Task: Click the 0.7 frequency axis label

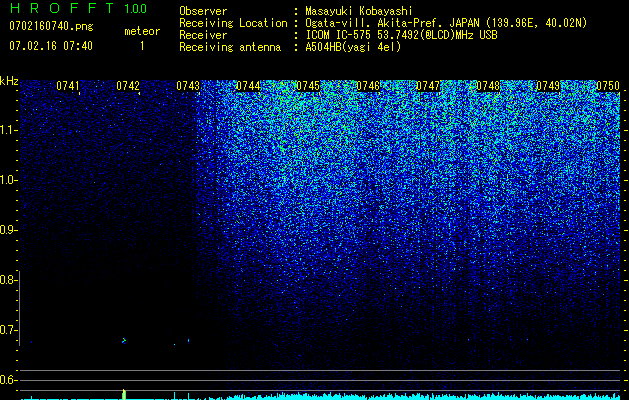Action: tap(7, 330)
